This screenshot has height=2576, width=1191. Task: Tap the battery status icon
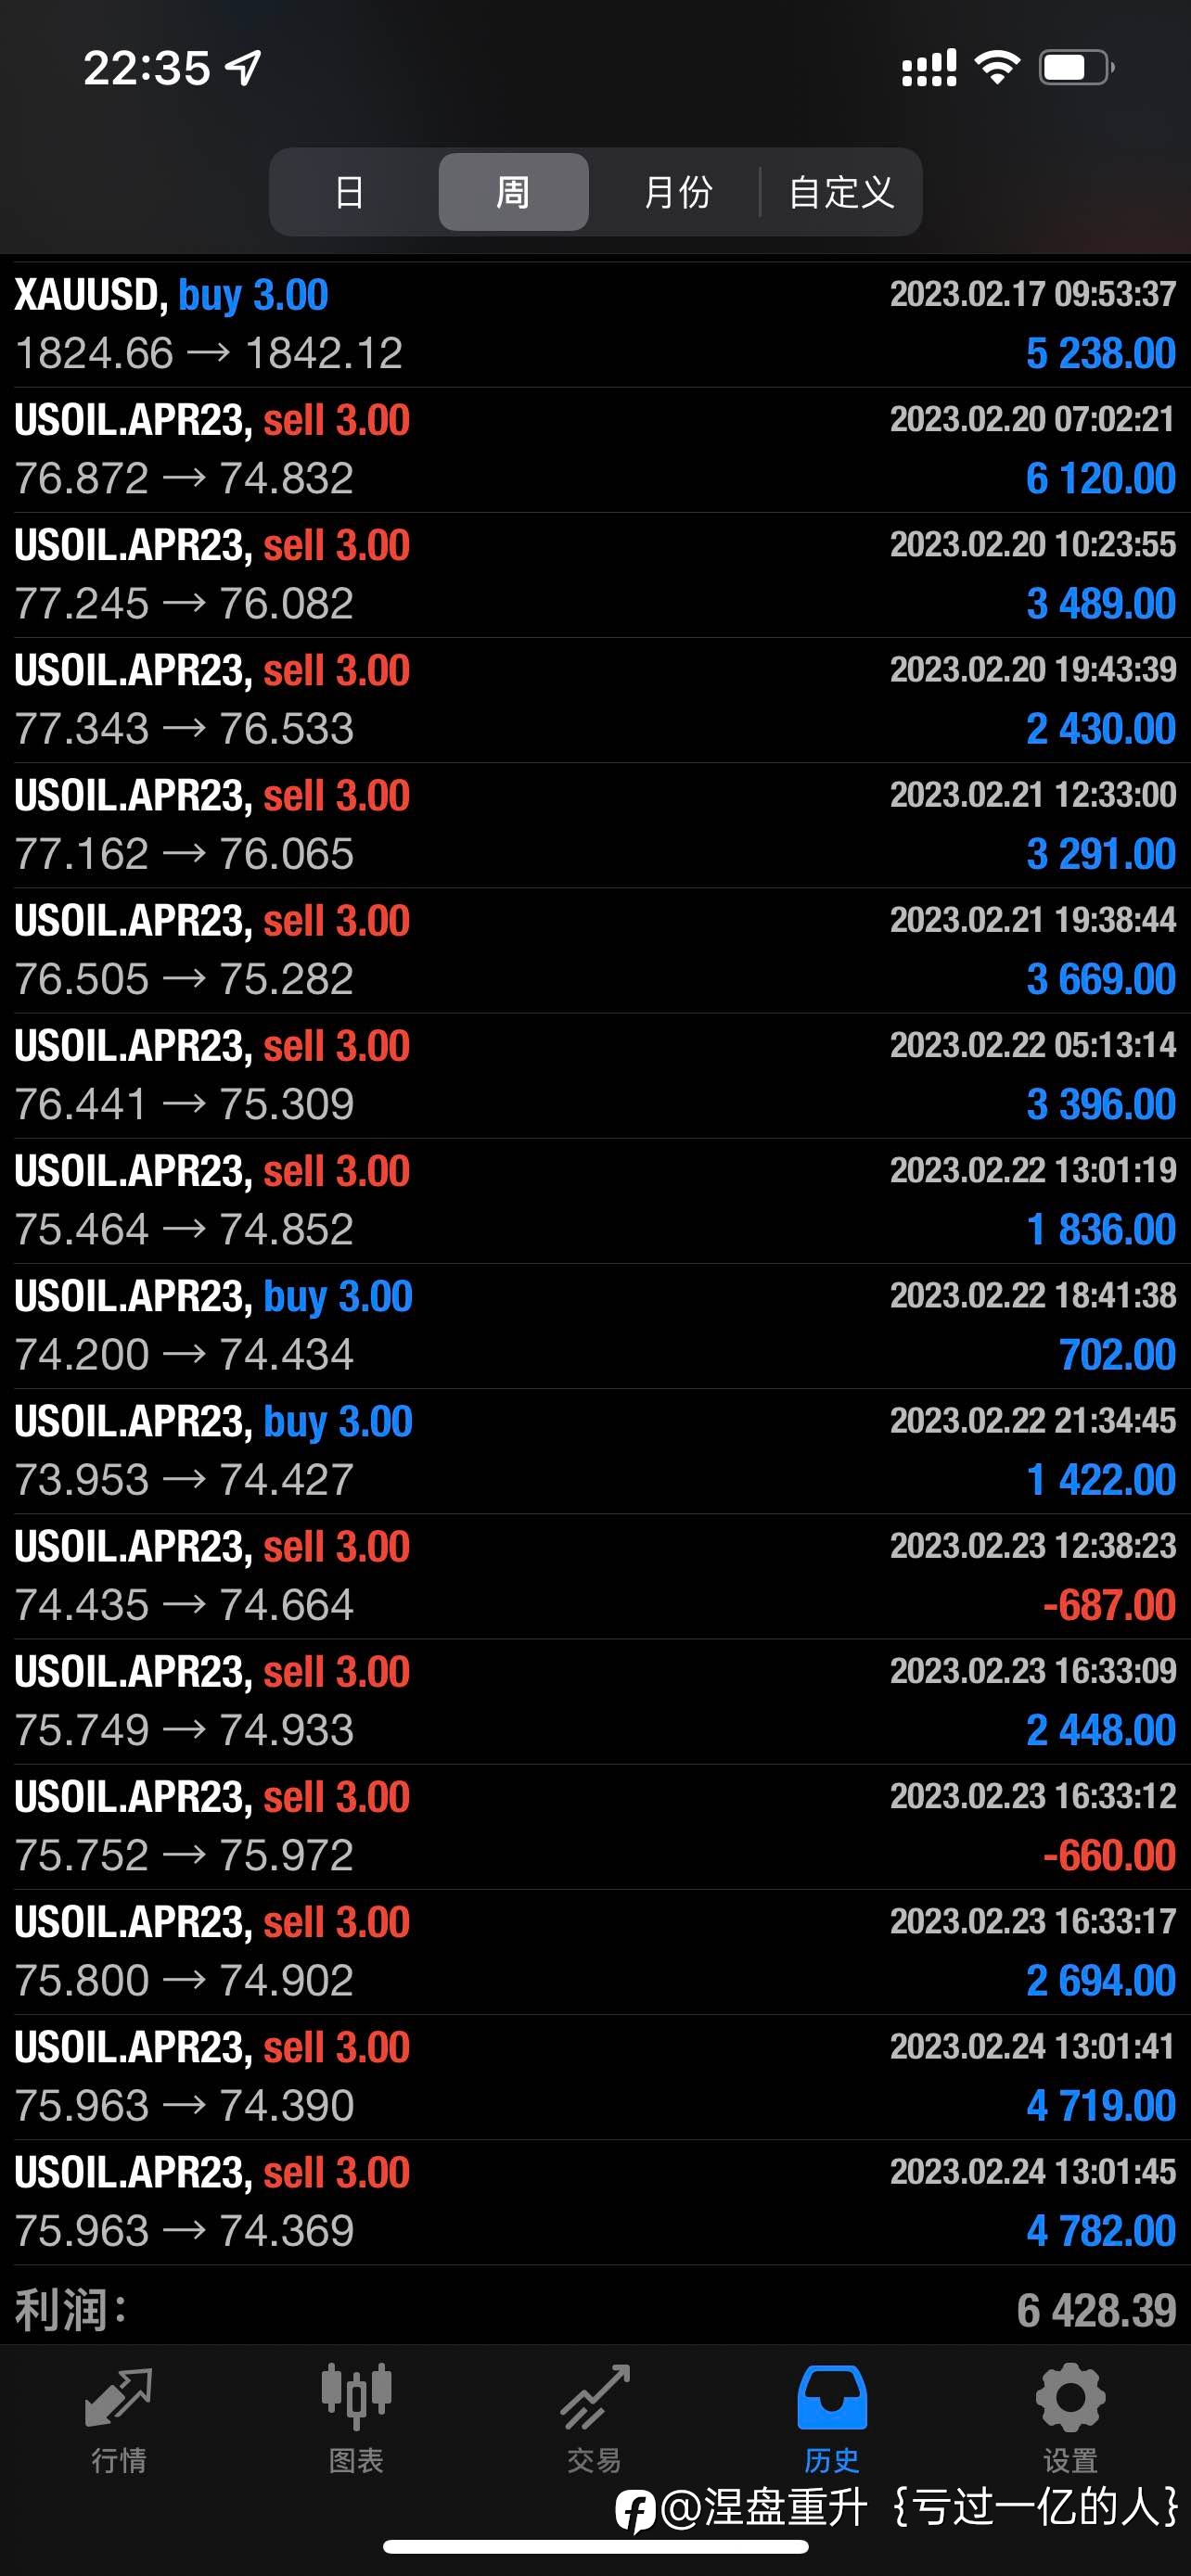coord(1077,68)
